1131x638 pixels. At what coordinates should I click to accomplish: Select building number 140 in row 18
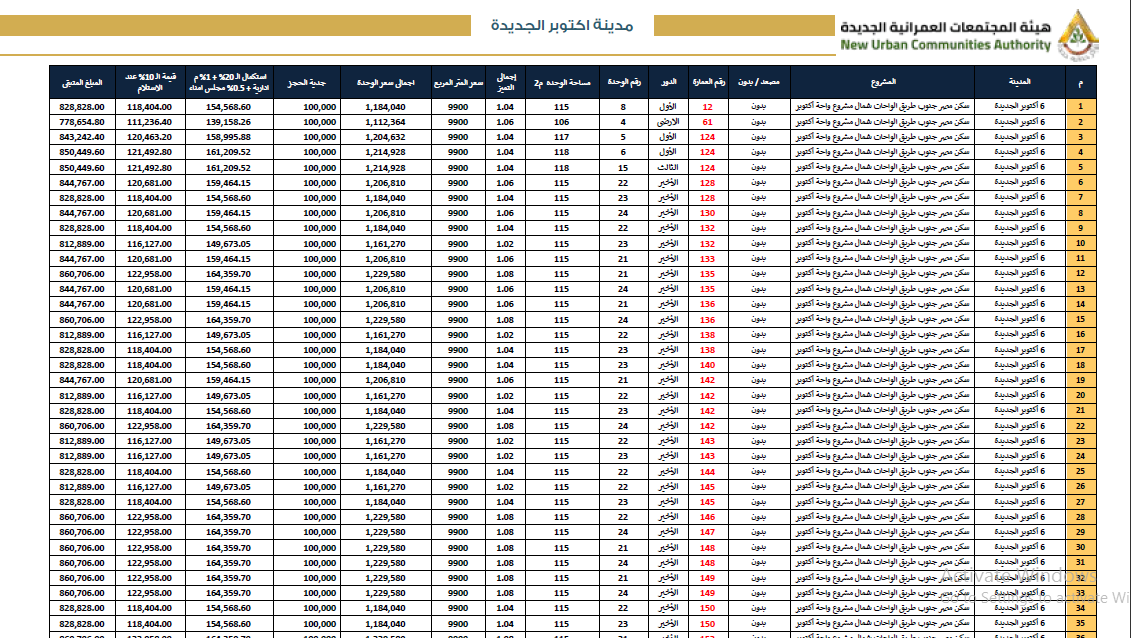(x=708, y=365)
